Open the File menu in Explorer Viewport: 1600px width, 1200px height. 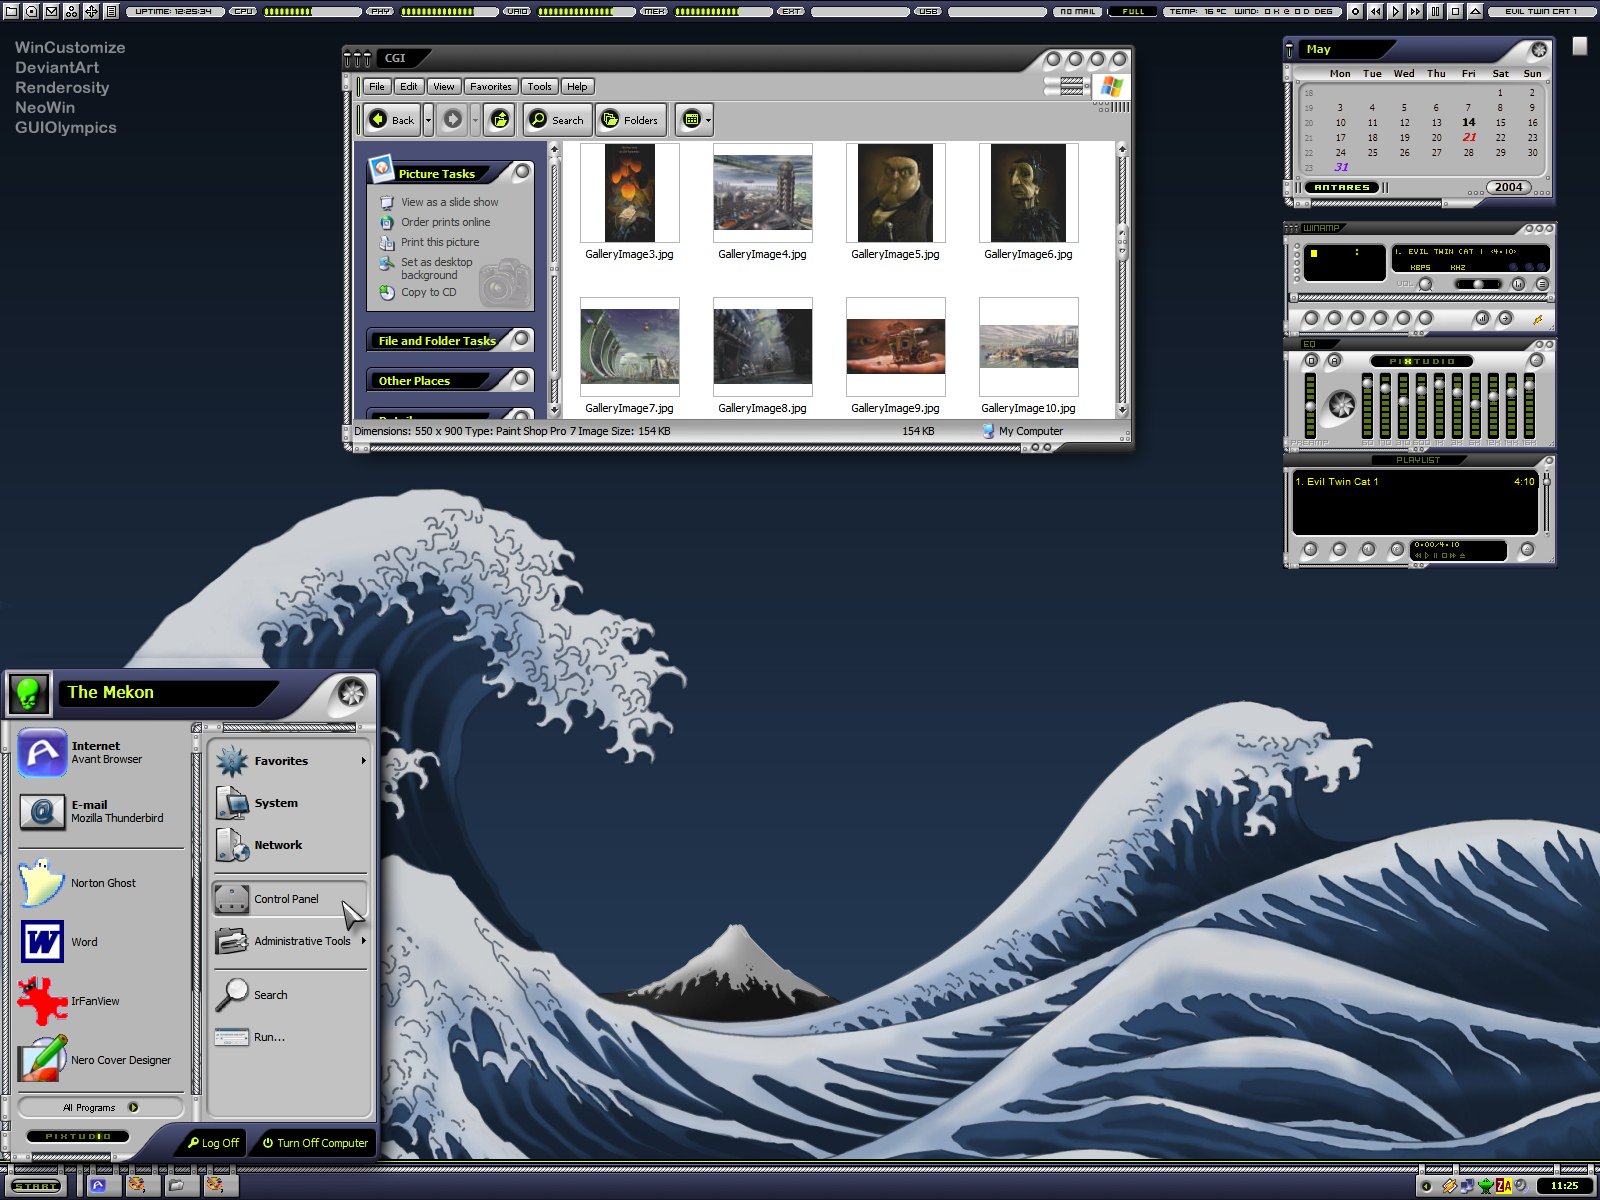click(377, 87)
